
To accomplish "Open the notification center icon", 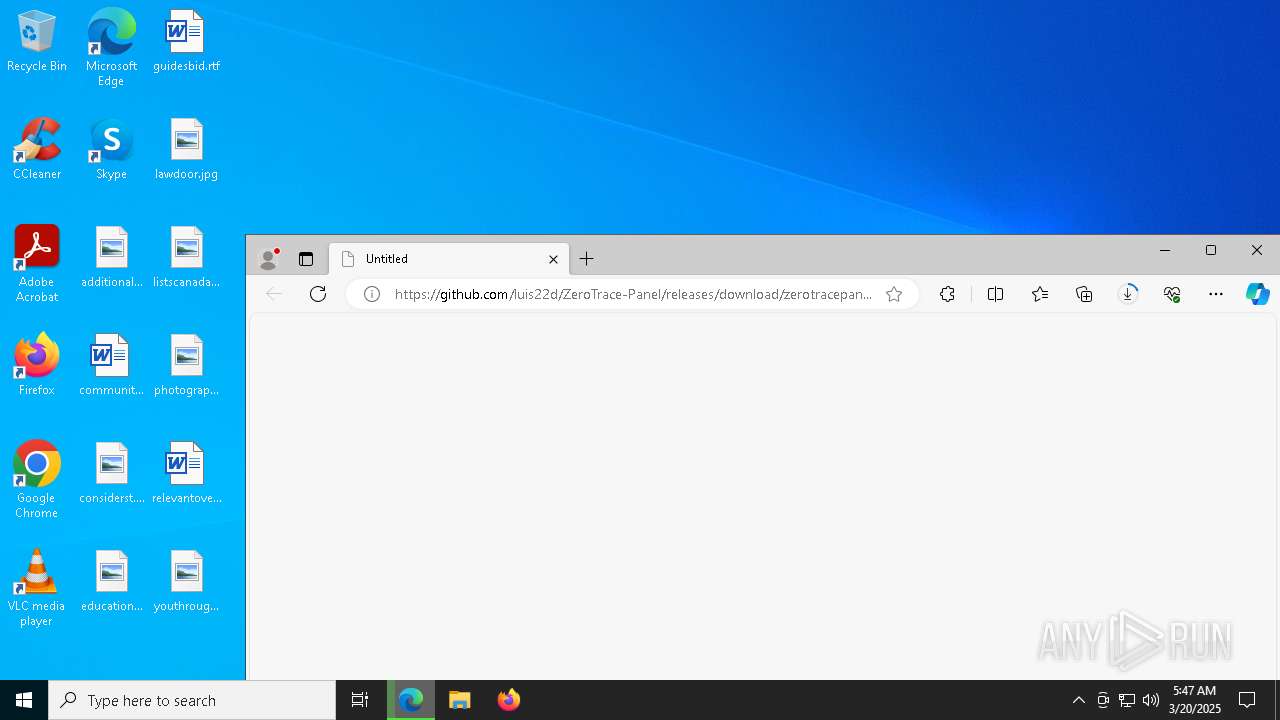I will click(x=1247, y=700).
